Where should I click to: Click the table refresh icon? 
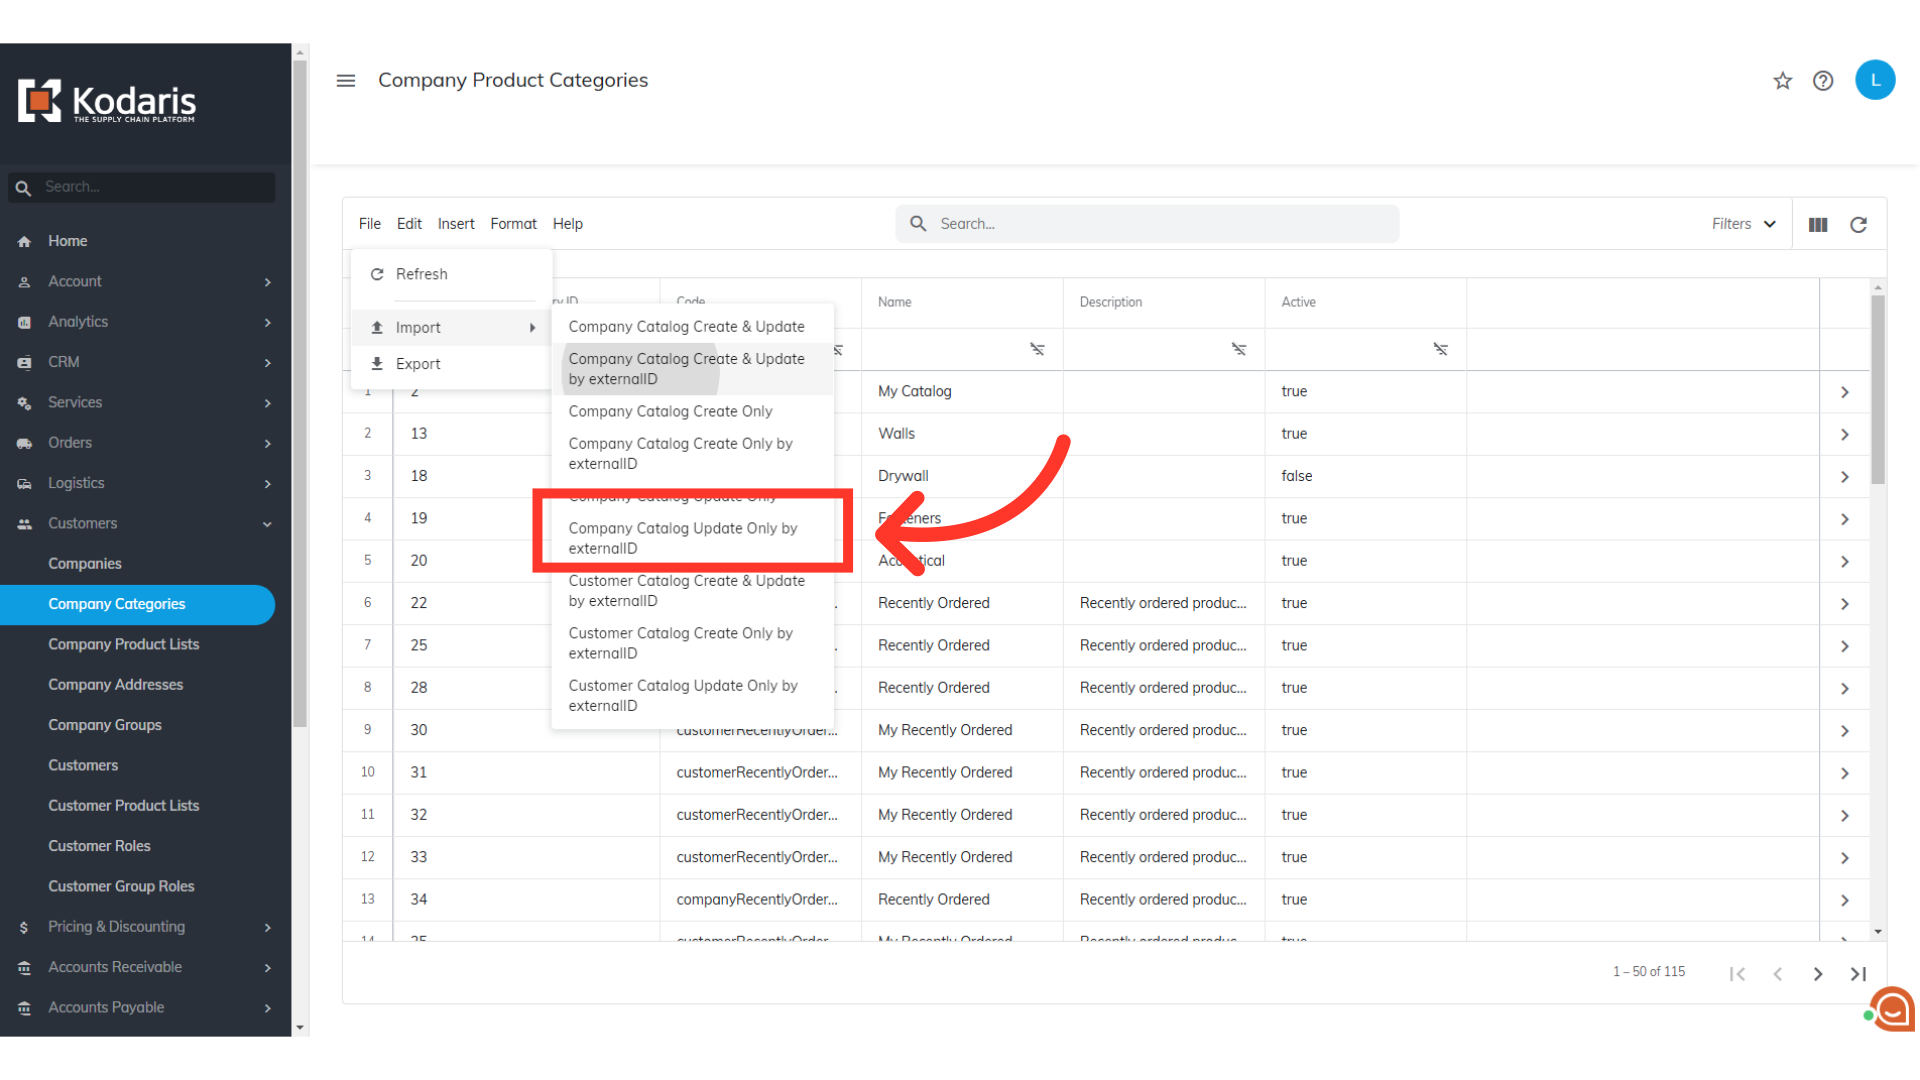(x=1858, y=225)
